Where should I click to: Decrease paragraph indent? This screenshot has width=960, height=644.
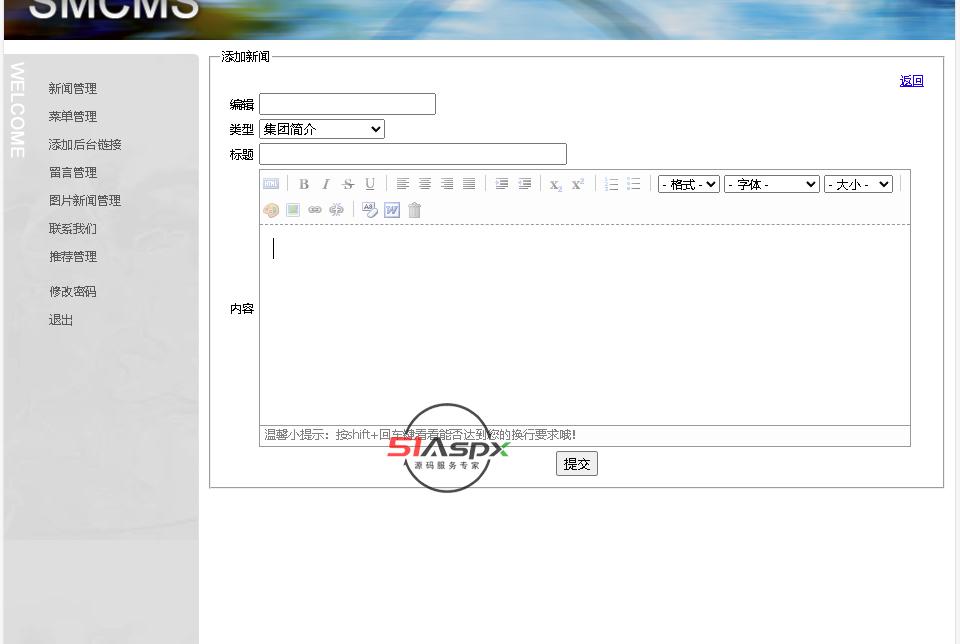(x=524, y=184)
